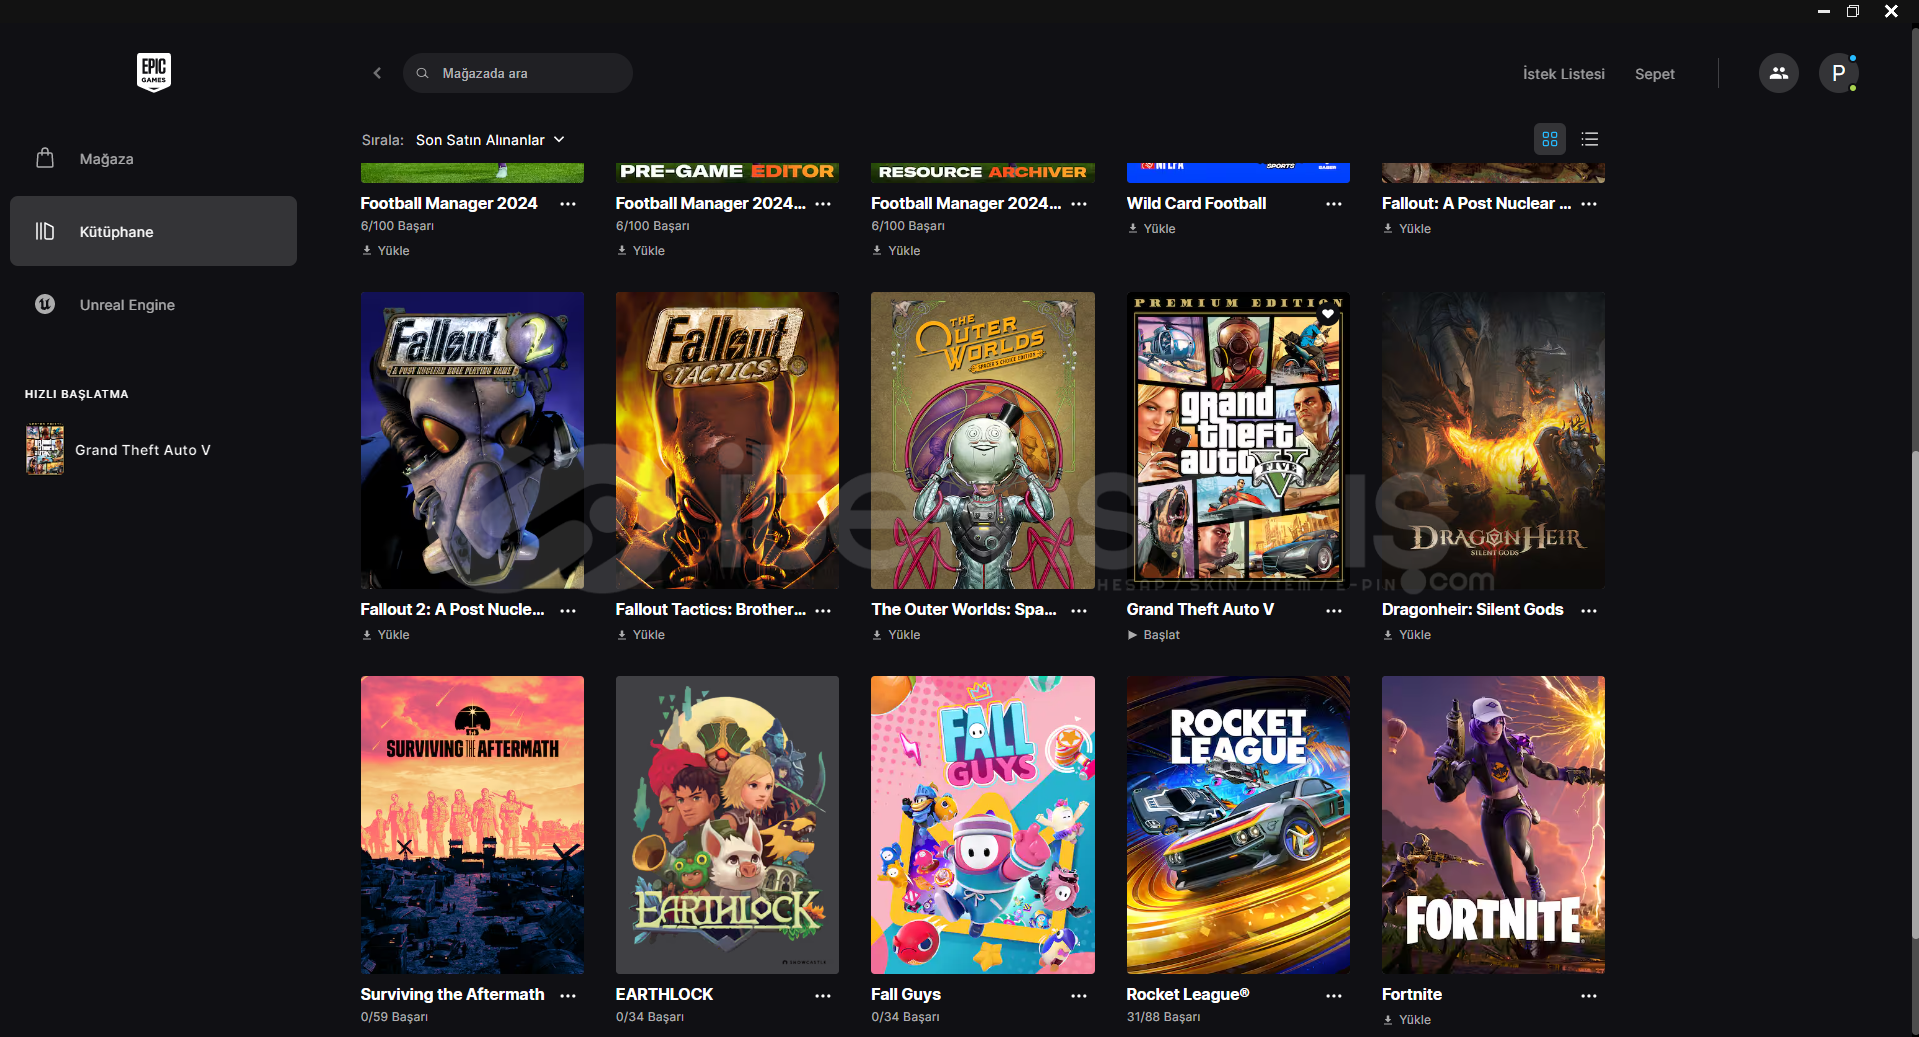Open more options for Fallout 2
Screen dimensions: 1919x1037
pos(568,610)
